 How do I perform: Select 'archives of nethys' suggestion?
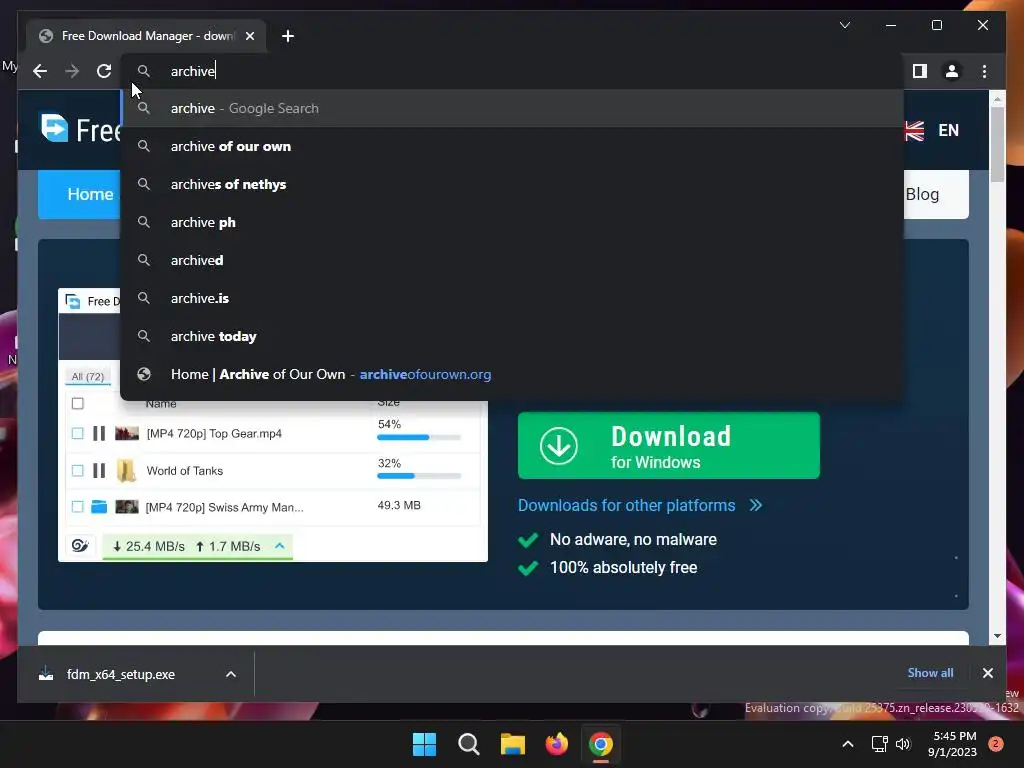tap(512, 184)
